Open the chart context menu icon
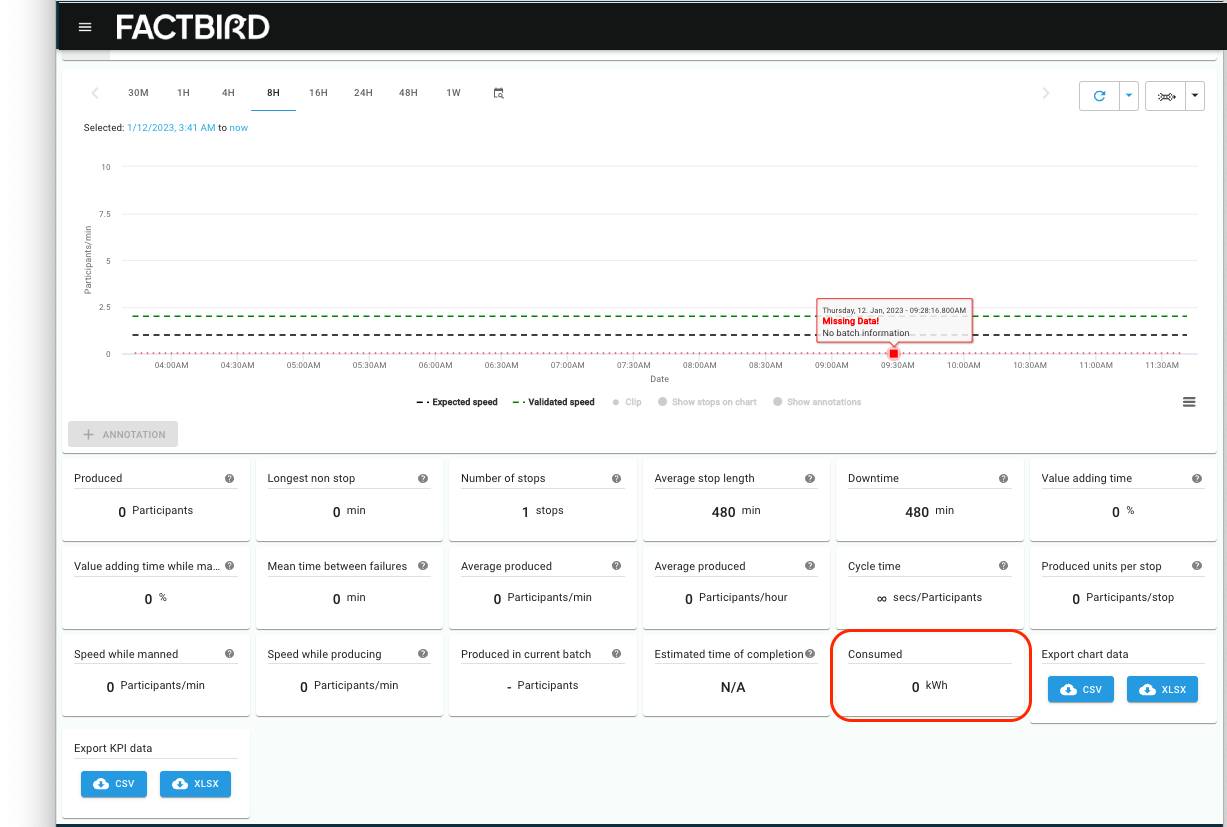Viewport: 1227px width, 827px height. (x=1189, y=402)
